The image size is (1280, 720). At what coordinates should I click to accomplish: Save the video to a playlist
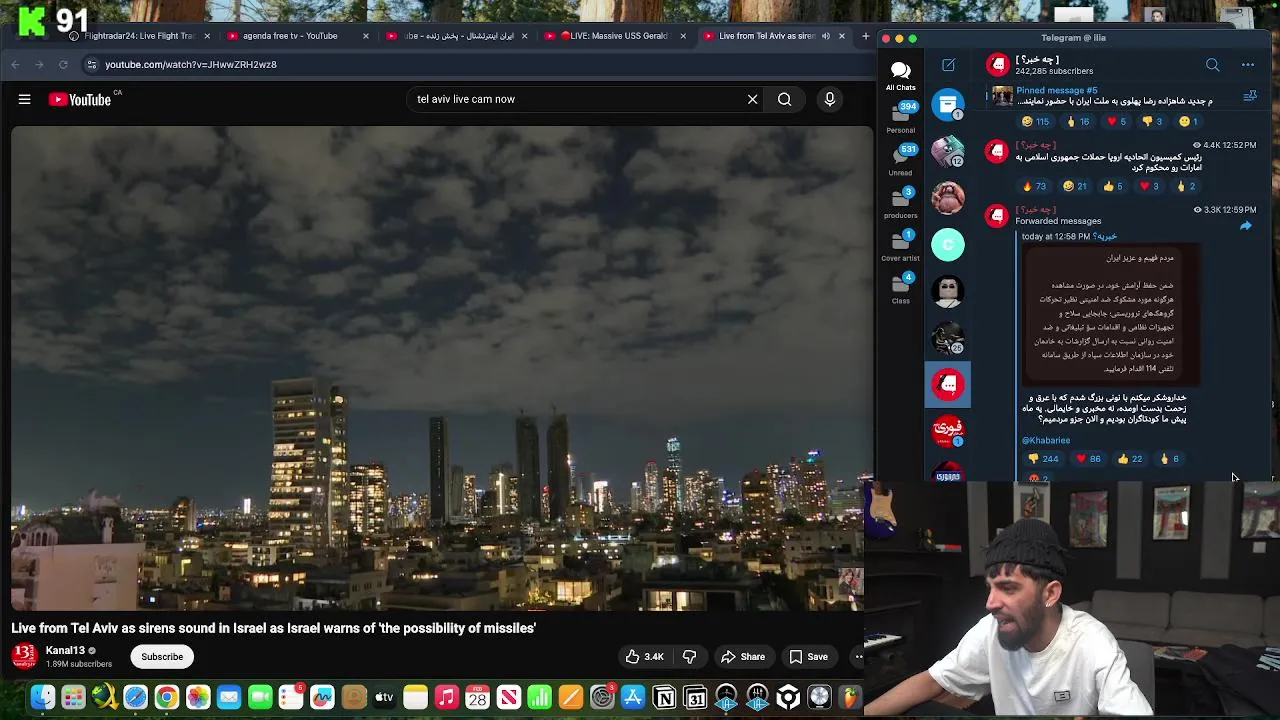pos(809,657)
